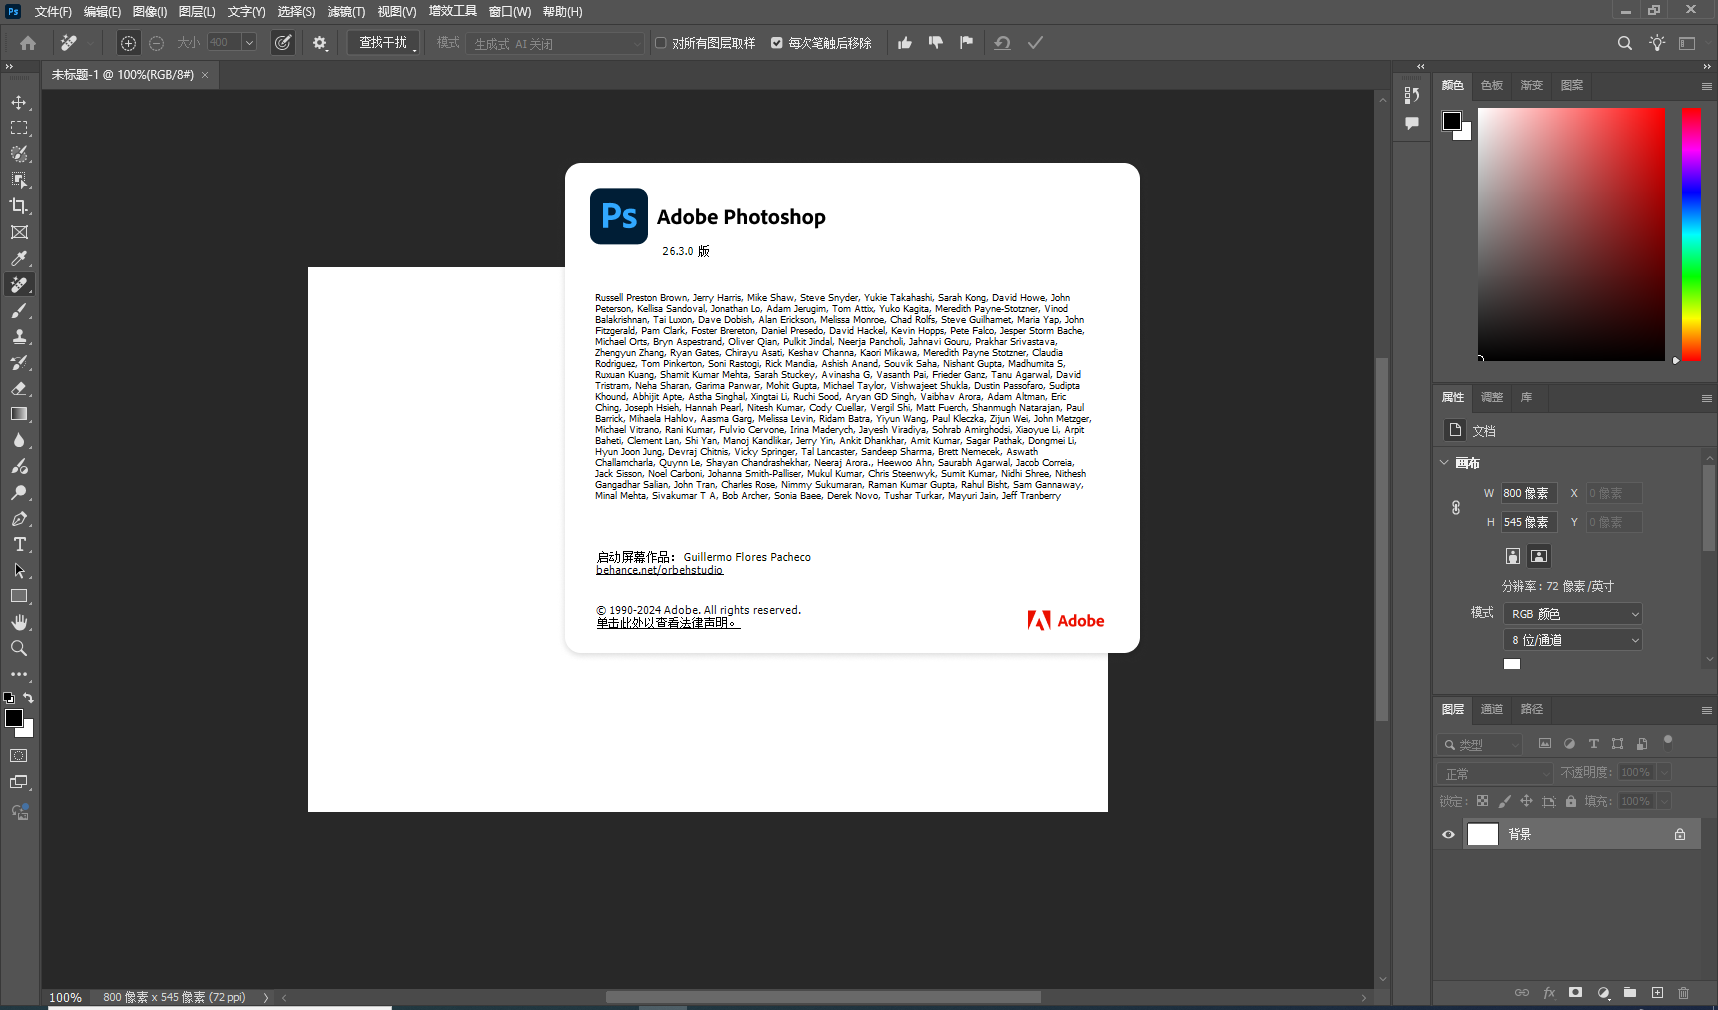Set portrait orientation in properties panel
The image size is (1718, 1010).
point(1513,556)
